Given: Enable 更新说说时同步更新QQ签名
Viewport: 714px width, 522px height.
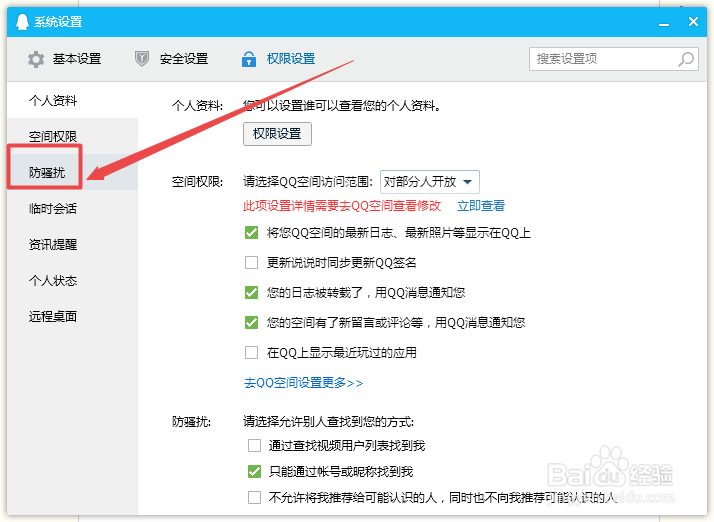Looking at the screenshot, I should (x=251, y=262).
